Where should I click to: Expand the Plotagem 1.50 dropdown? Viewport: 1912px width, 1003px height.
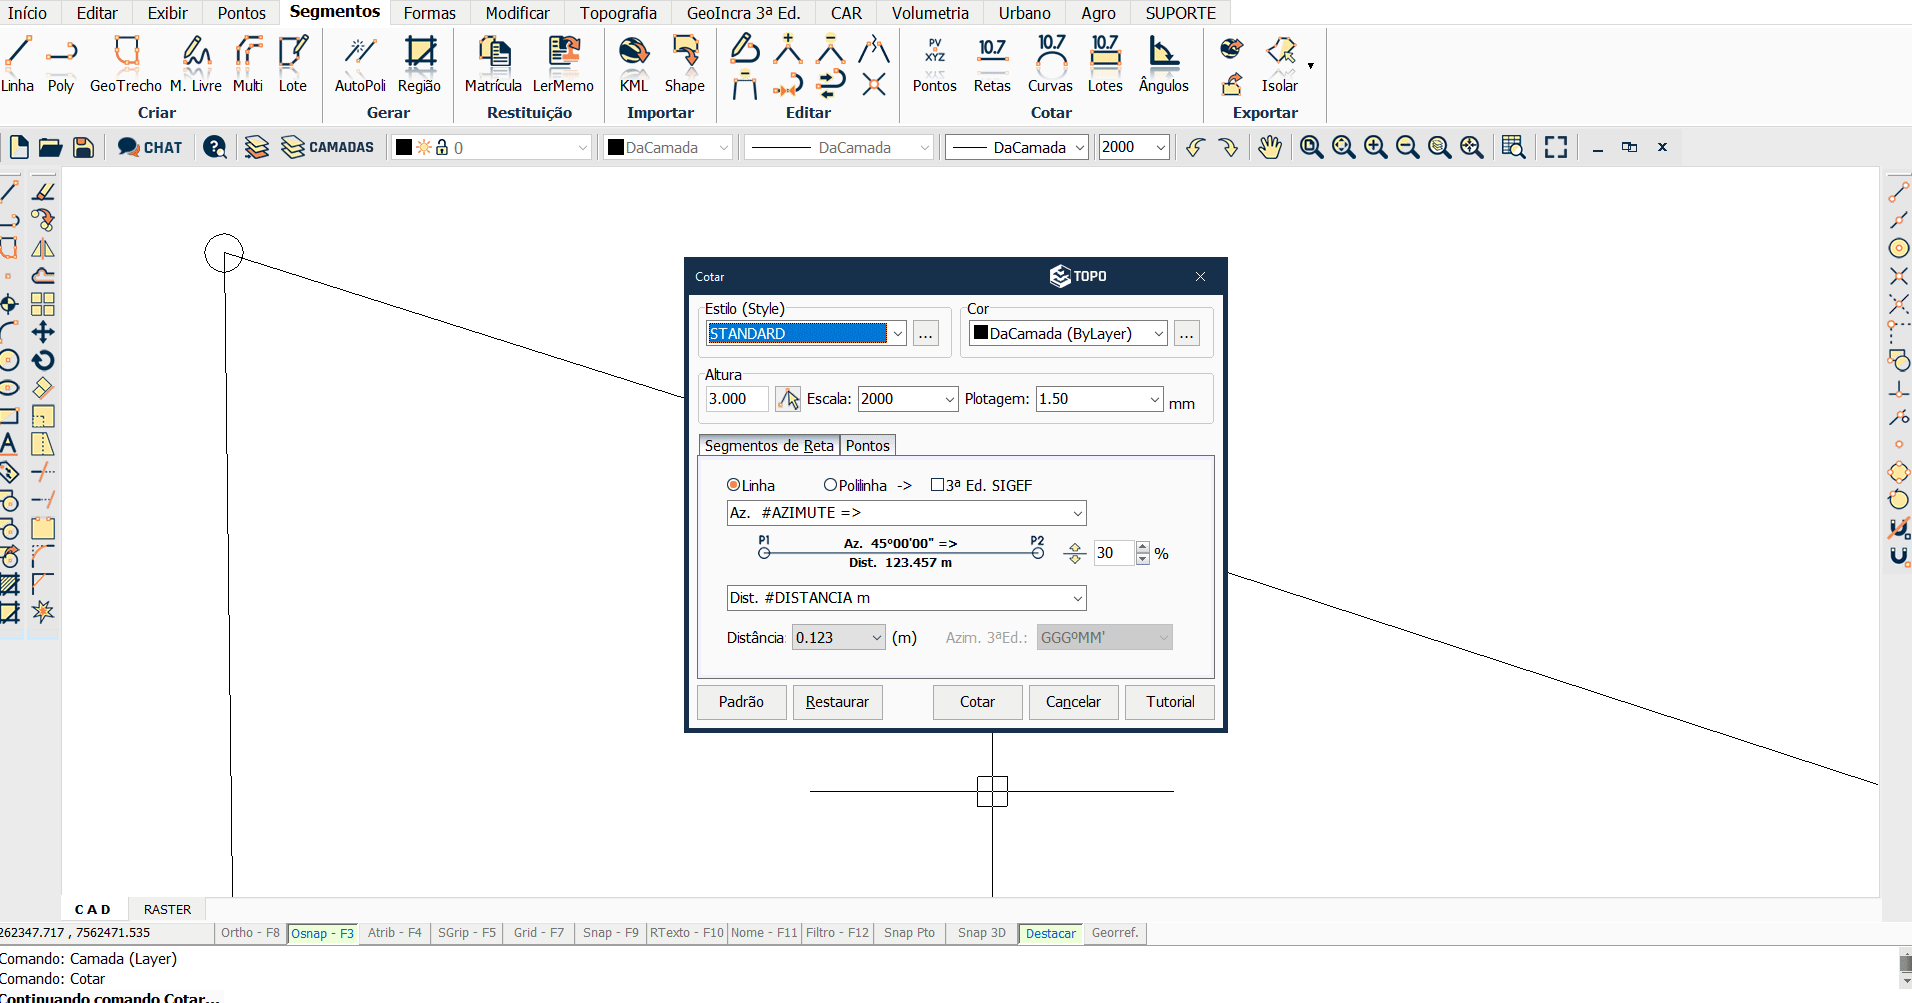point(1154,399)
